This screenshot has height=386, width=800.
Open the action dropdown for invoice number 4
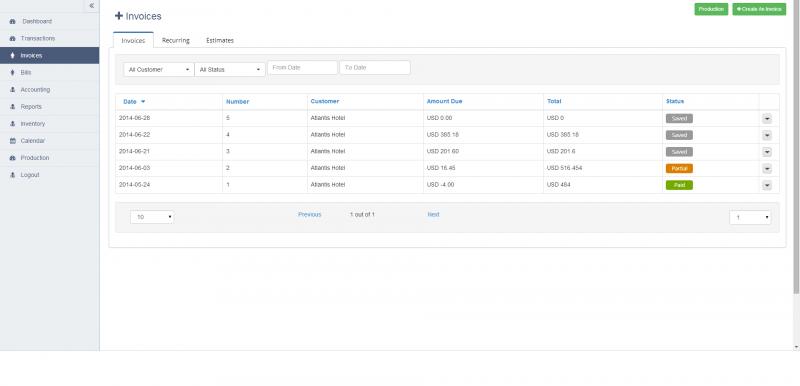[767, 136]
